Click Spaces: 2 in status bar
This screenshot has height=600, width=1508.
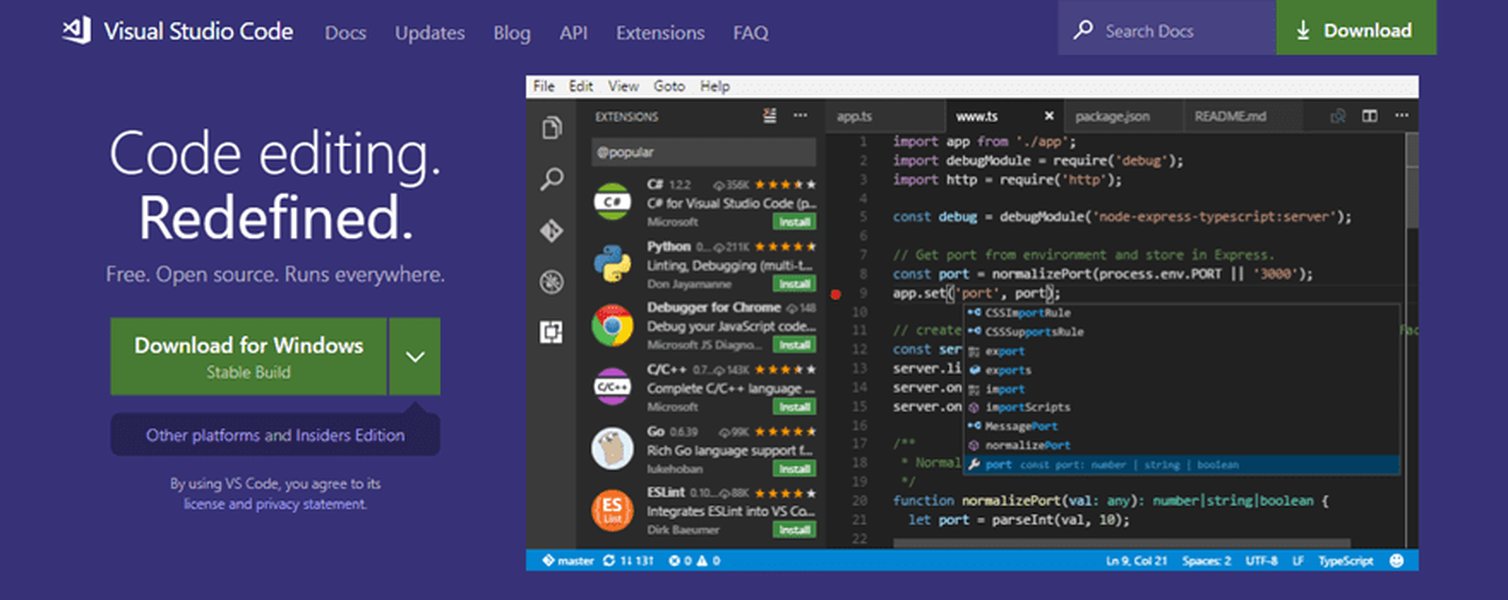(1206, 561)
